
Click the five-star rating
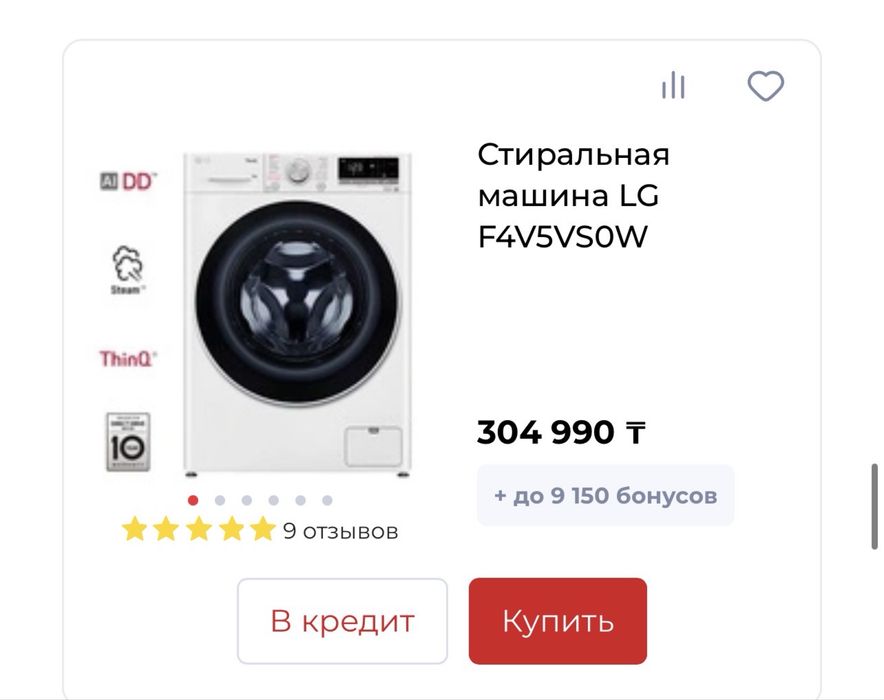[198, 530]
